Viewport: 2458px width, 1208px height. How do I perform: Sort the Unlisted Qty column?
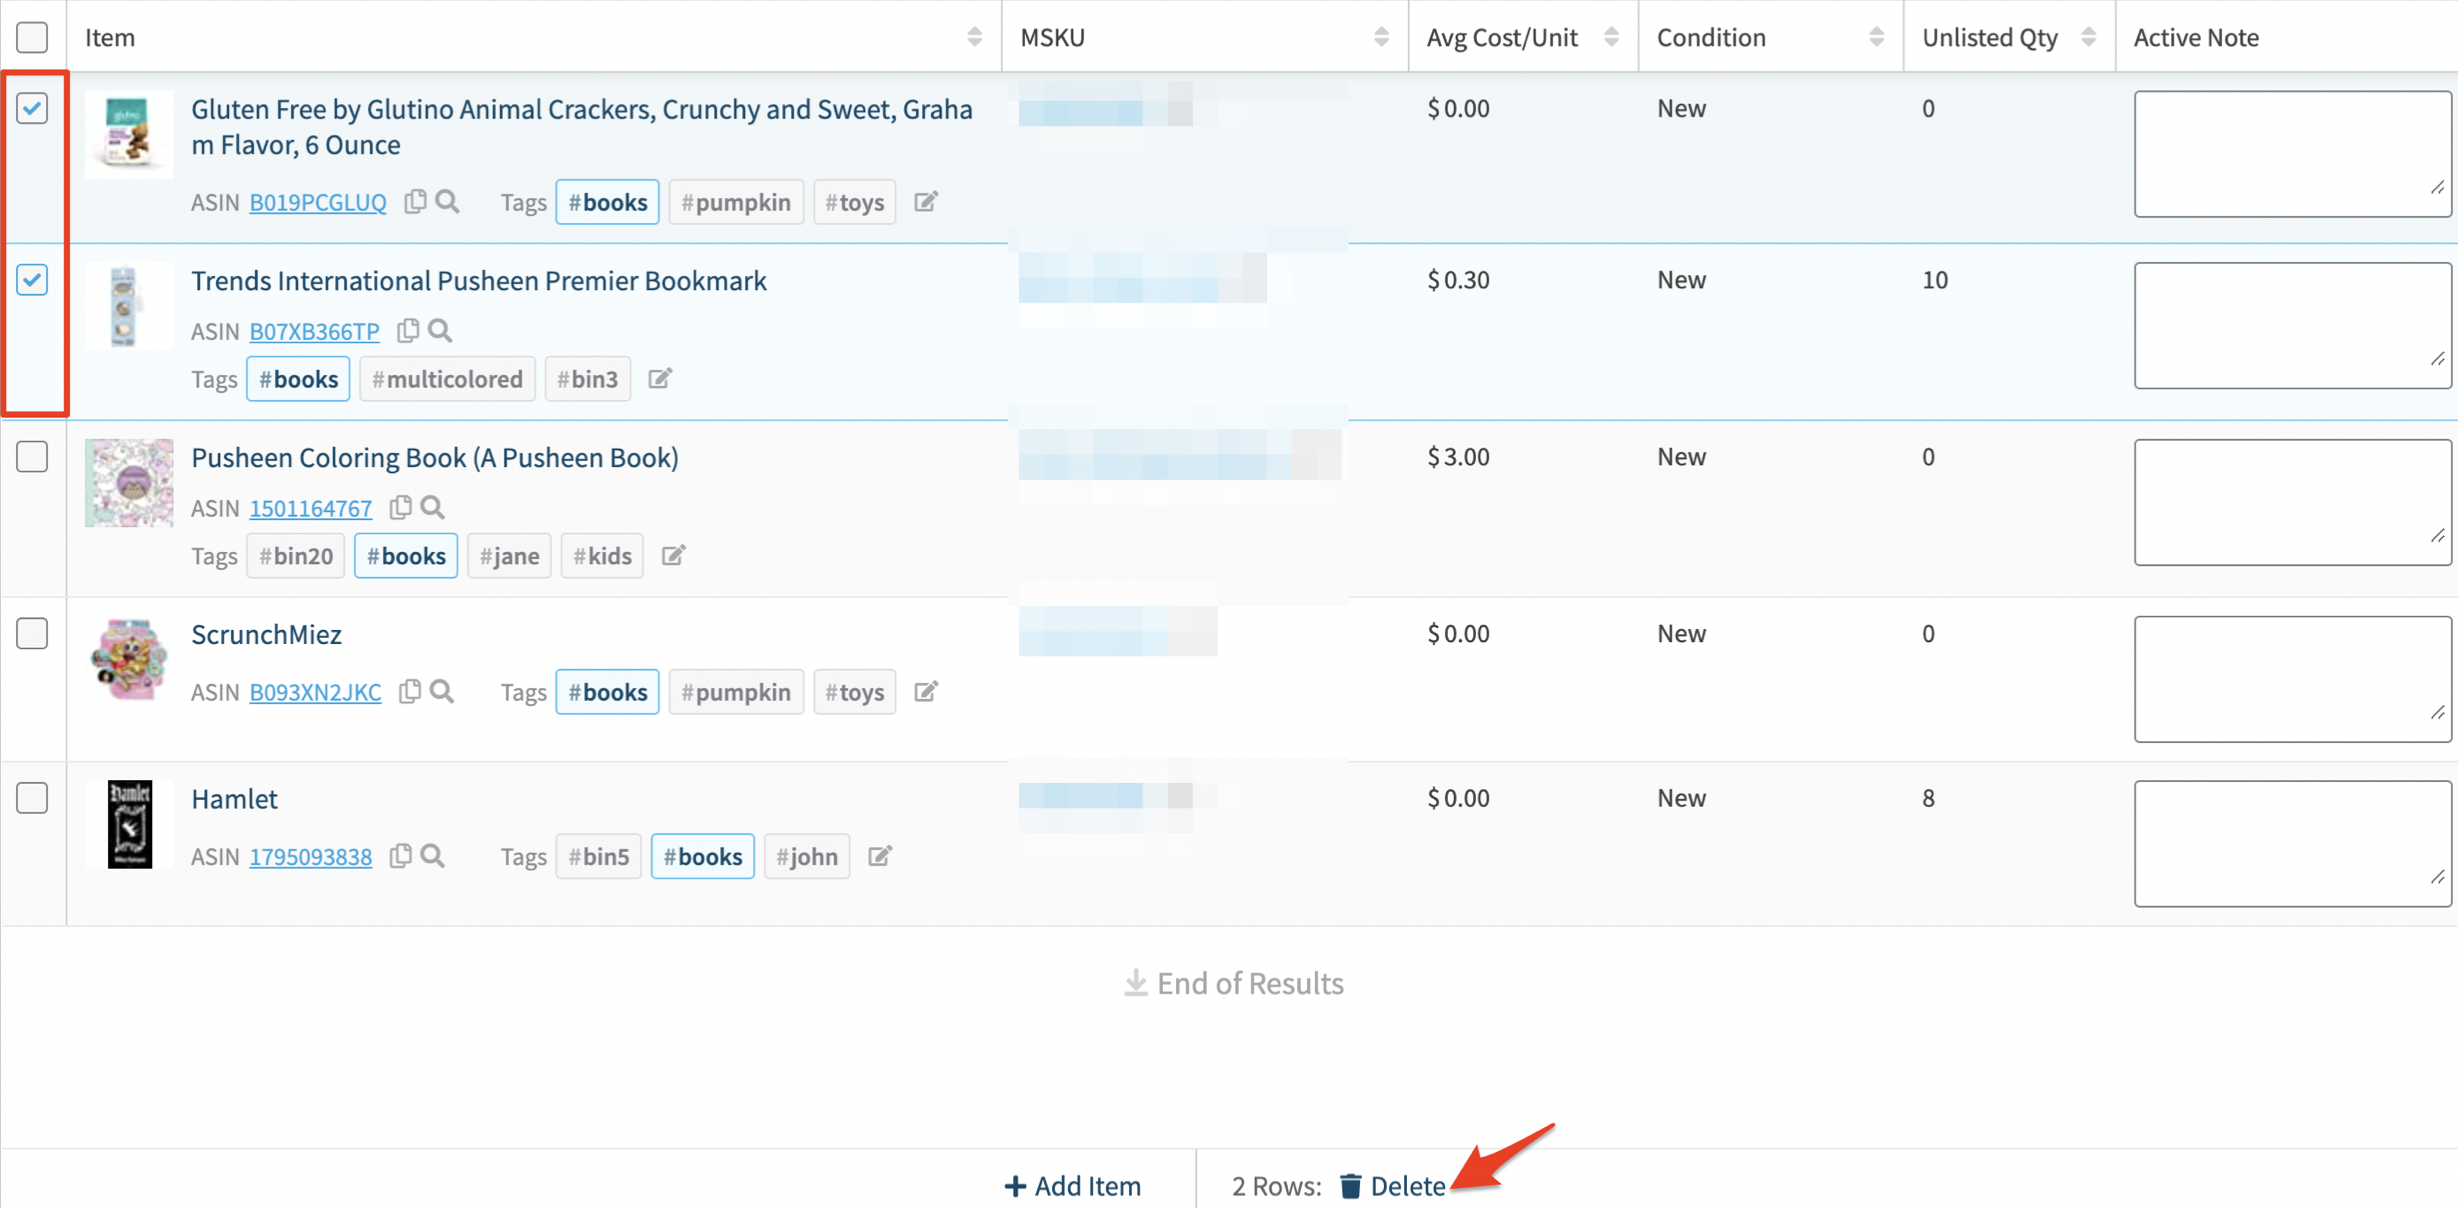[2088, 37]
